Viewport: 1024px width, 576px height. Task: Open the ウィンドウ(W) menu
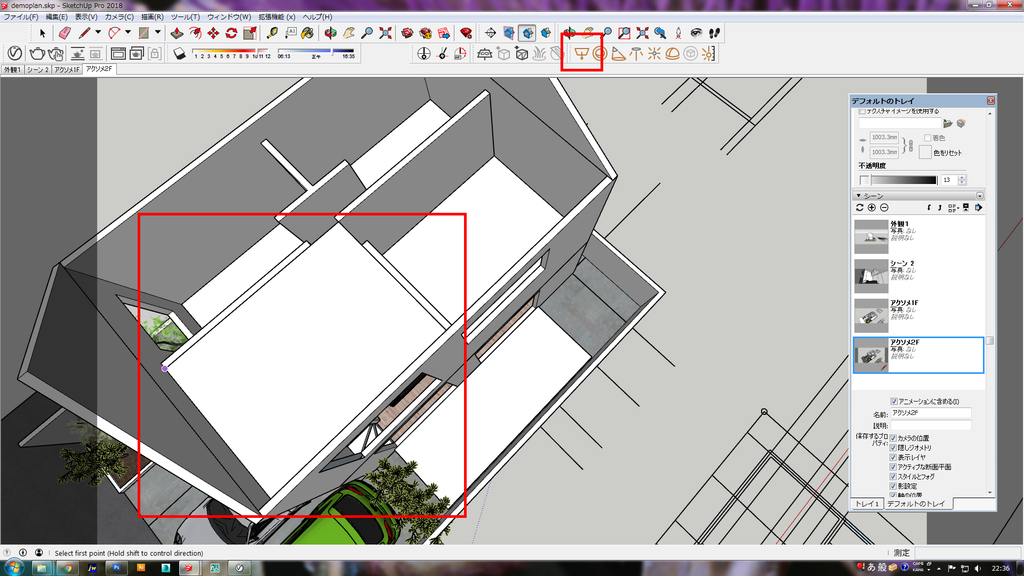click(x=229, y=17)
